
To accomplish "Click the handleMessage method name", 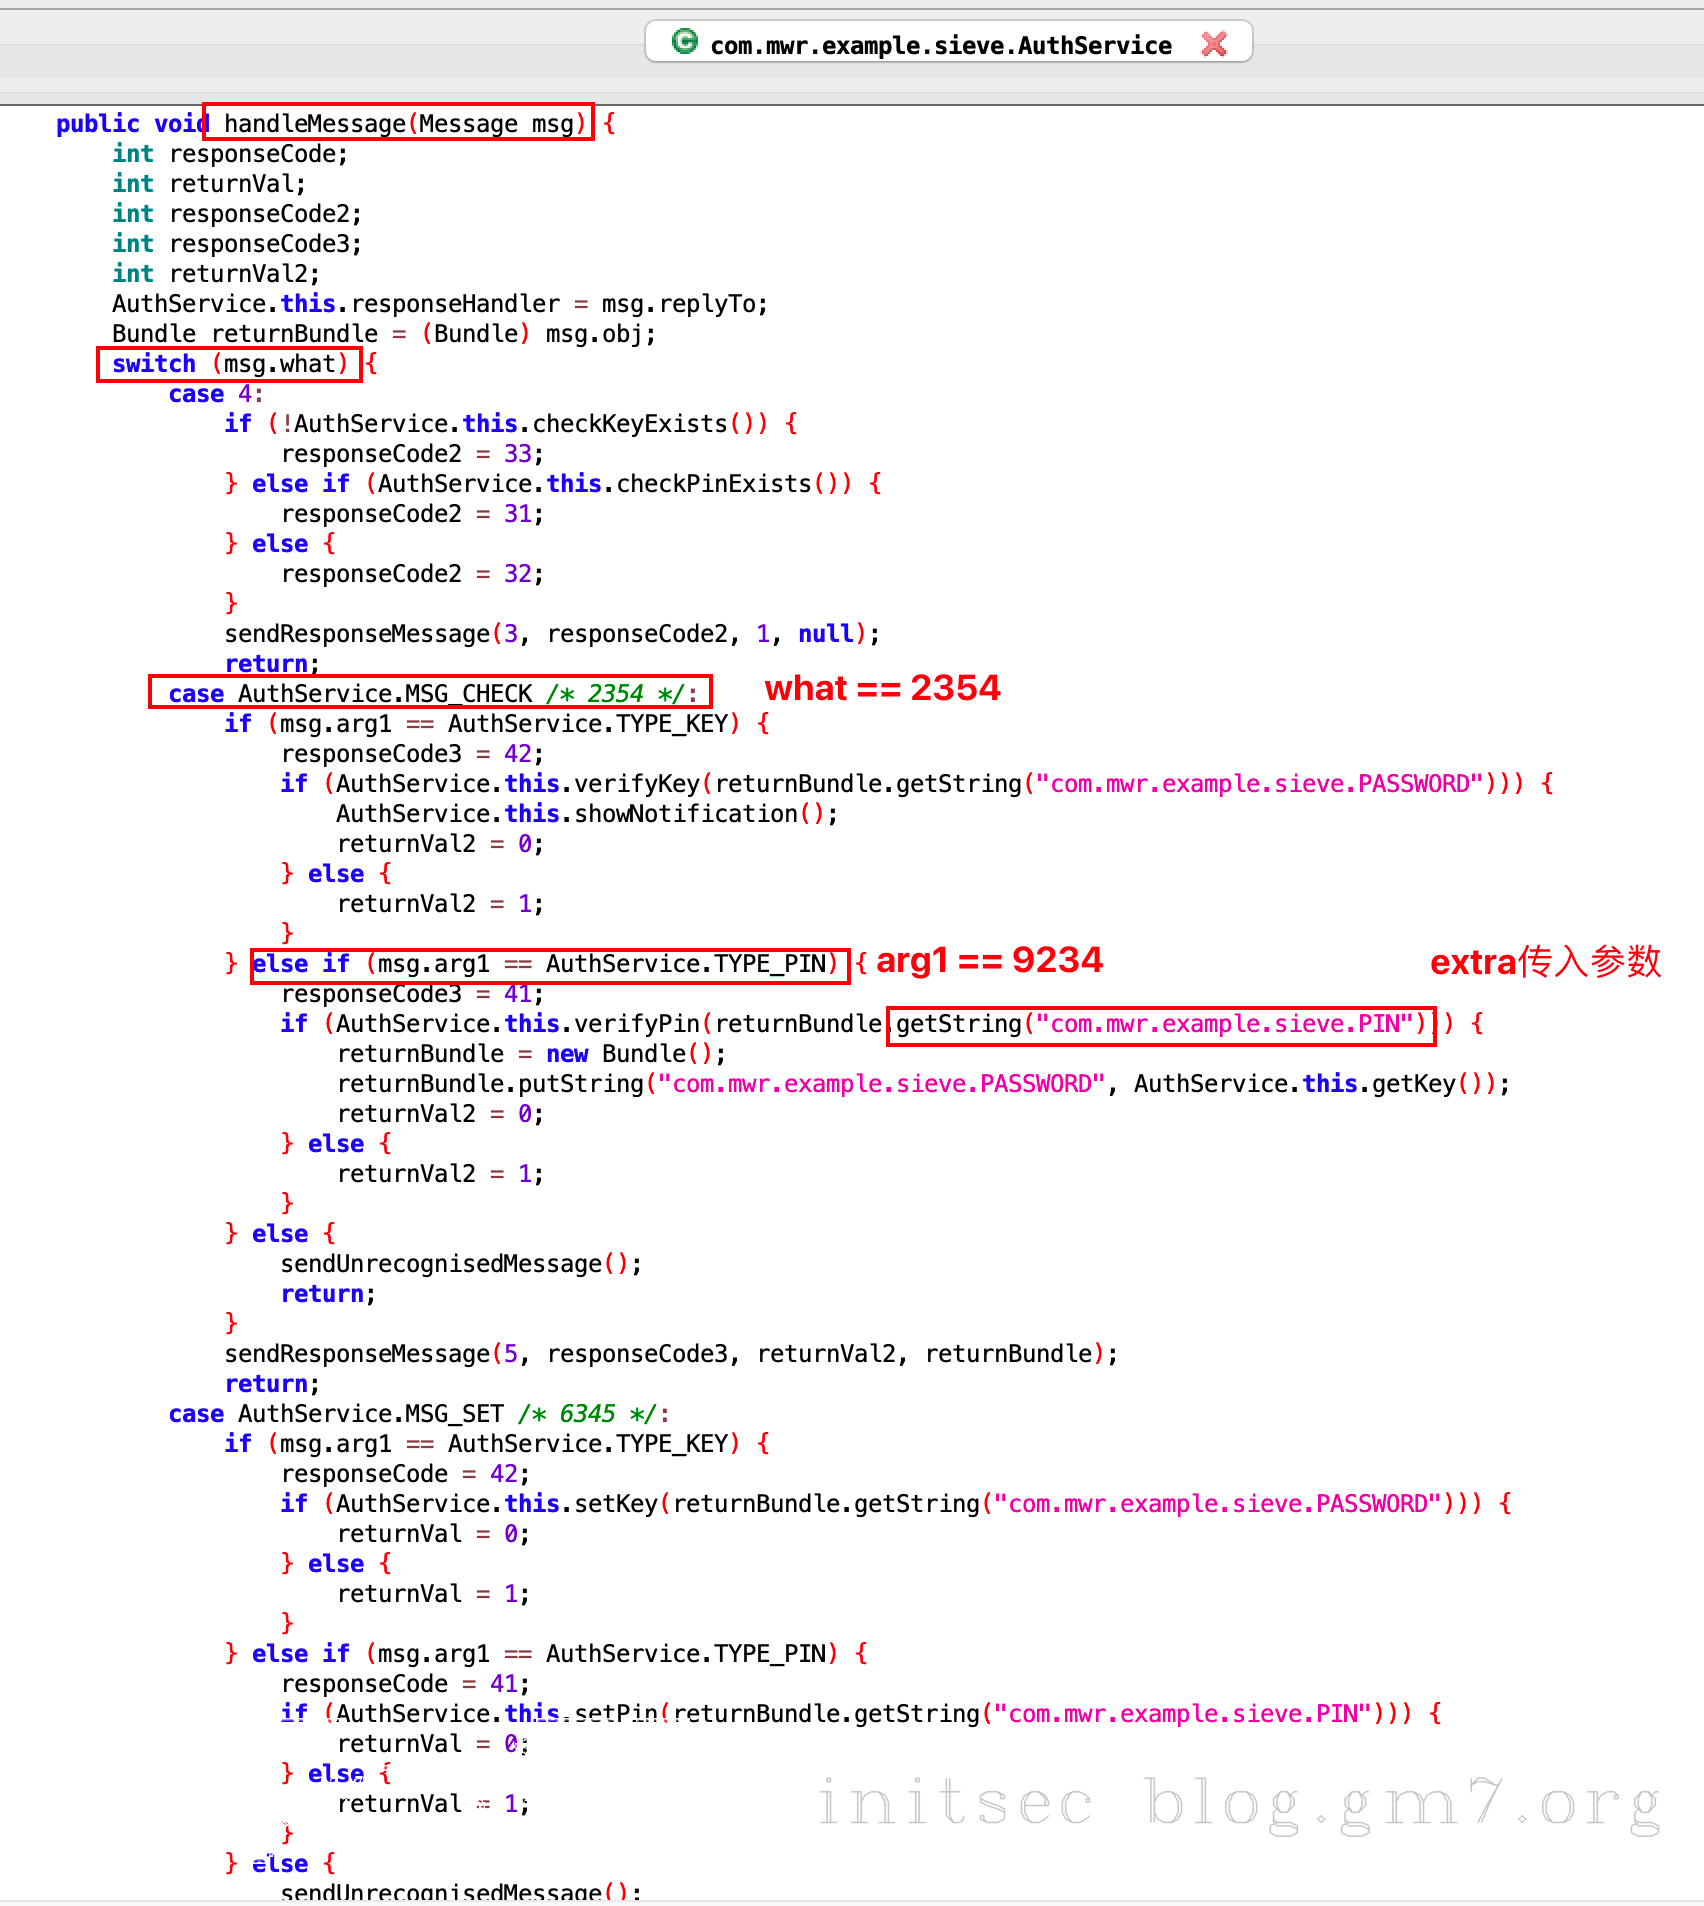I will [314, 123].
